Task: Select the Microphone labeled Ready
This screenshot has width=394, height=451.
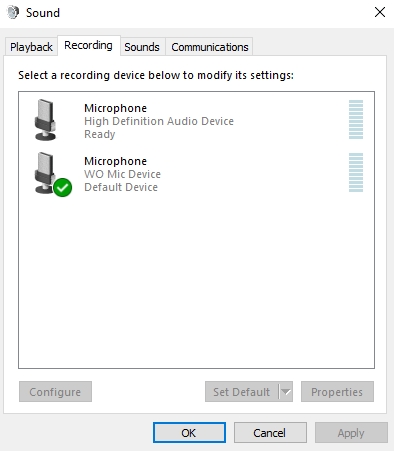Action: click(x=196, y=120)
